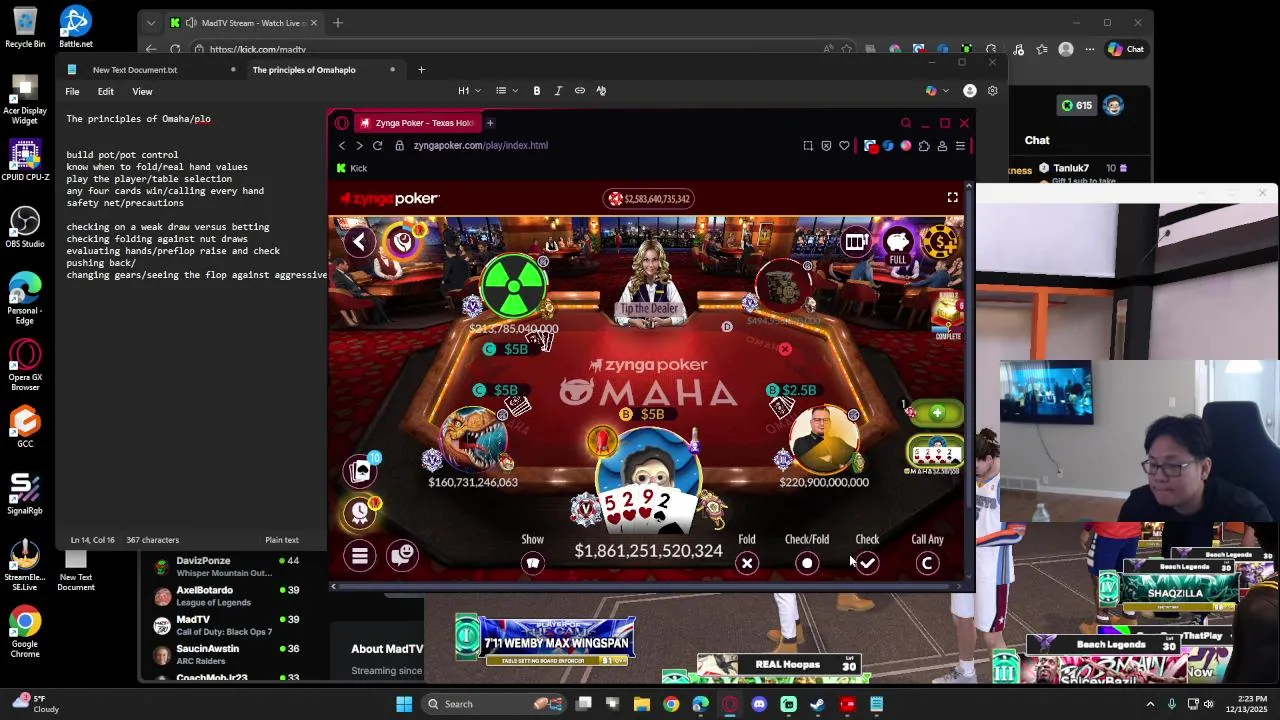The height and width of the screenshot is (720, 1280).
Task: Insert a link in Notepad
Action: (x=579, y=91)
